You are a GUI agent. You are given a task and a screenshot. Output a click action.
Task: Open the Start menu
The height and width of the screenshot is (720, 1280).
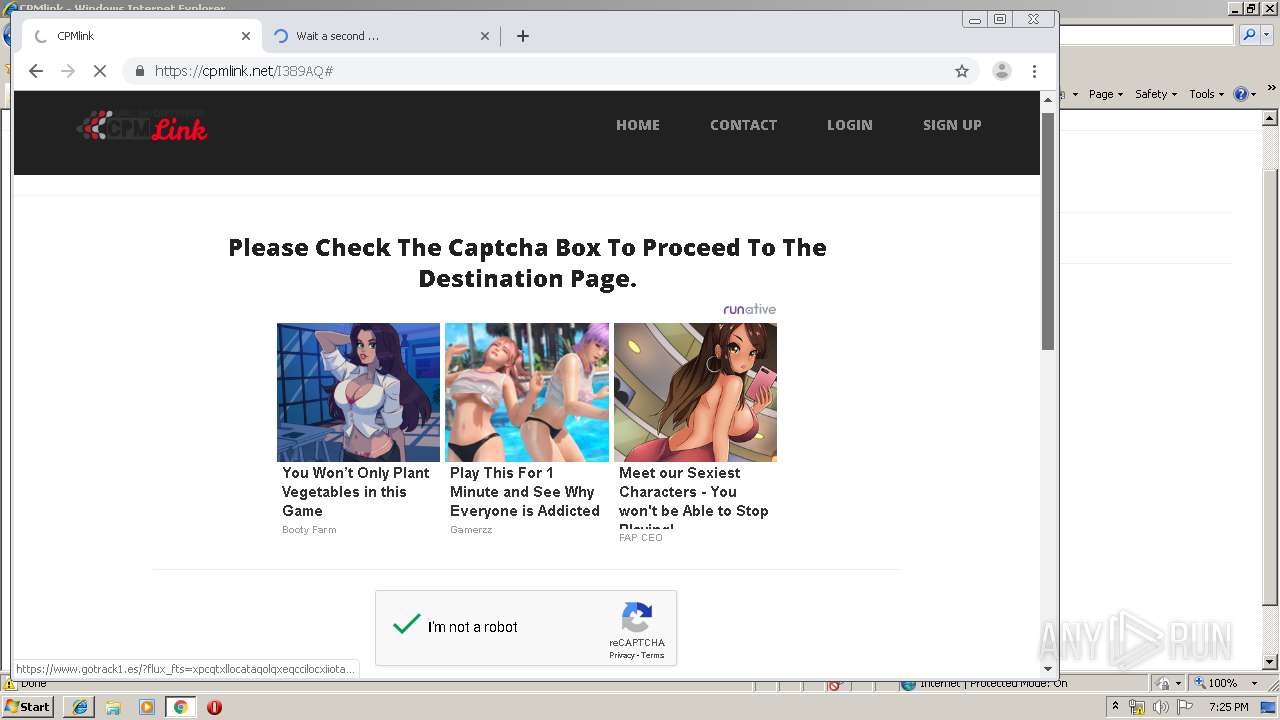(x=28, y=707)
